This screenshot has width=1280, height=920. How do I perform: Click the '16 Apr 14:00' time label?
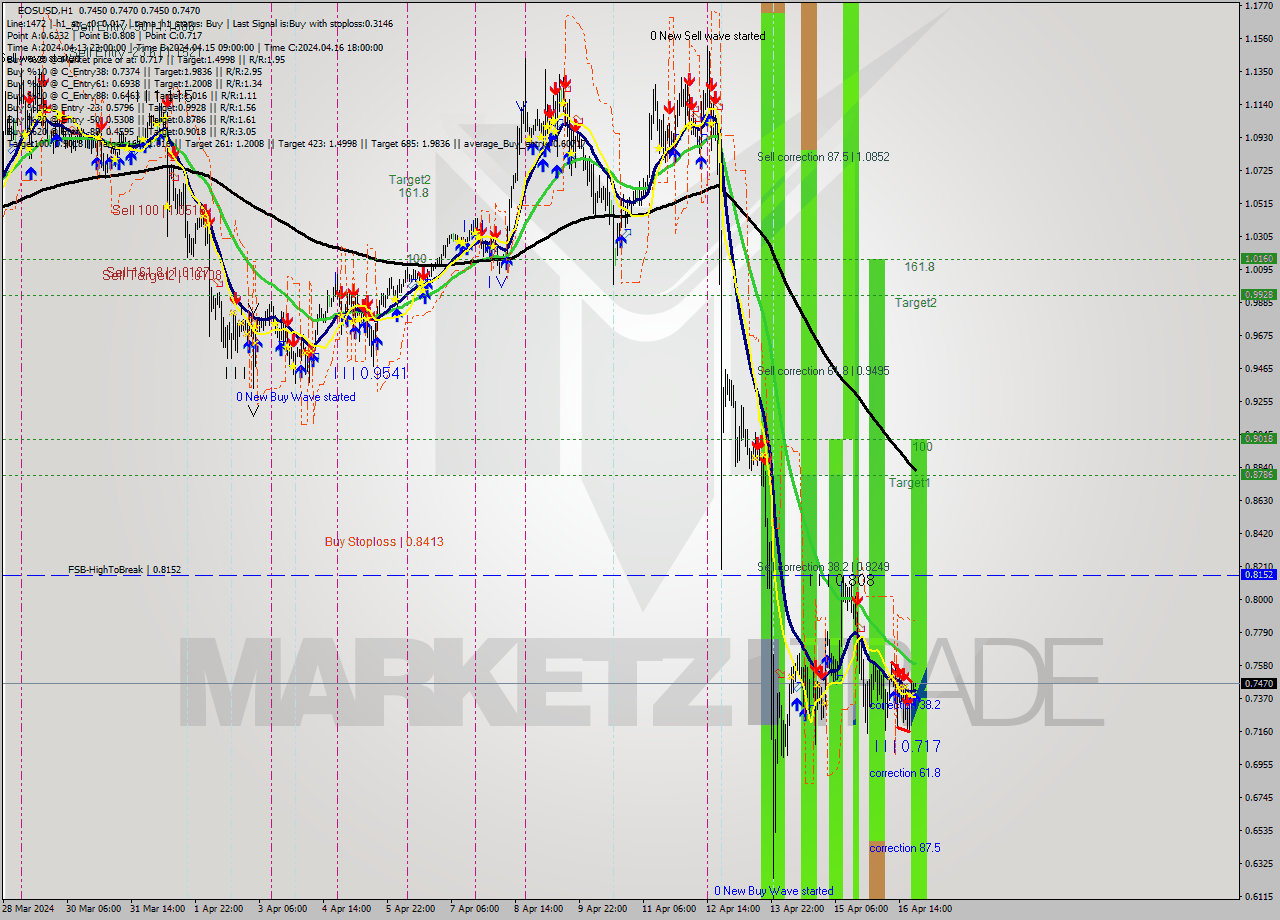click(x=924, y=909)
